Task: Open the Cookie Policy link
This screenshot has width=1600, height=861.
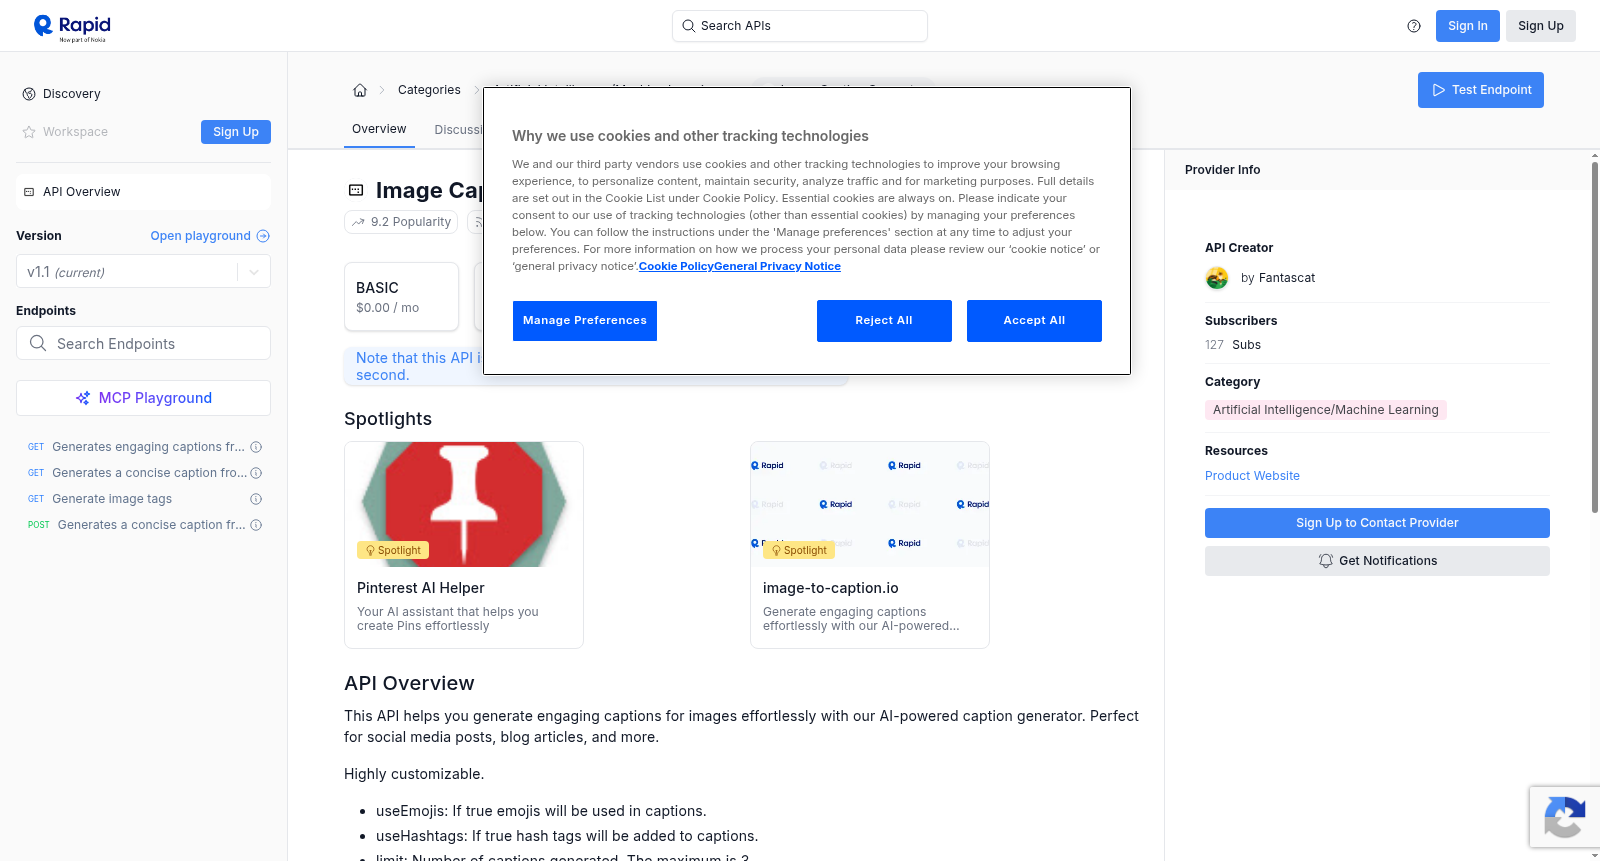Action: click(x=676, y=266)
